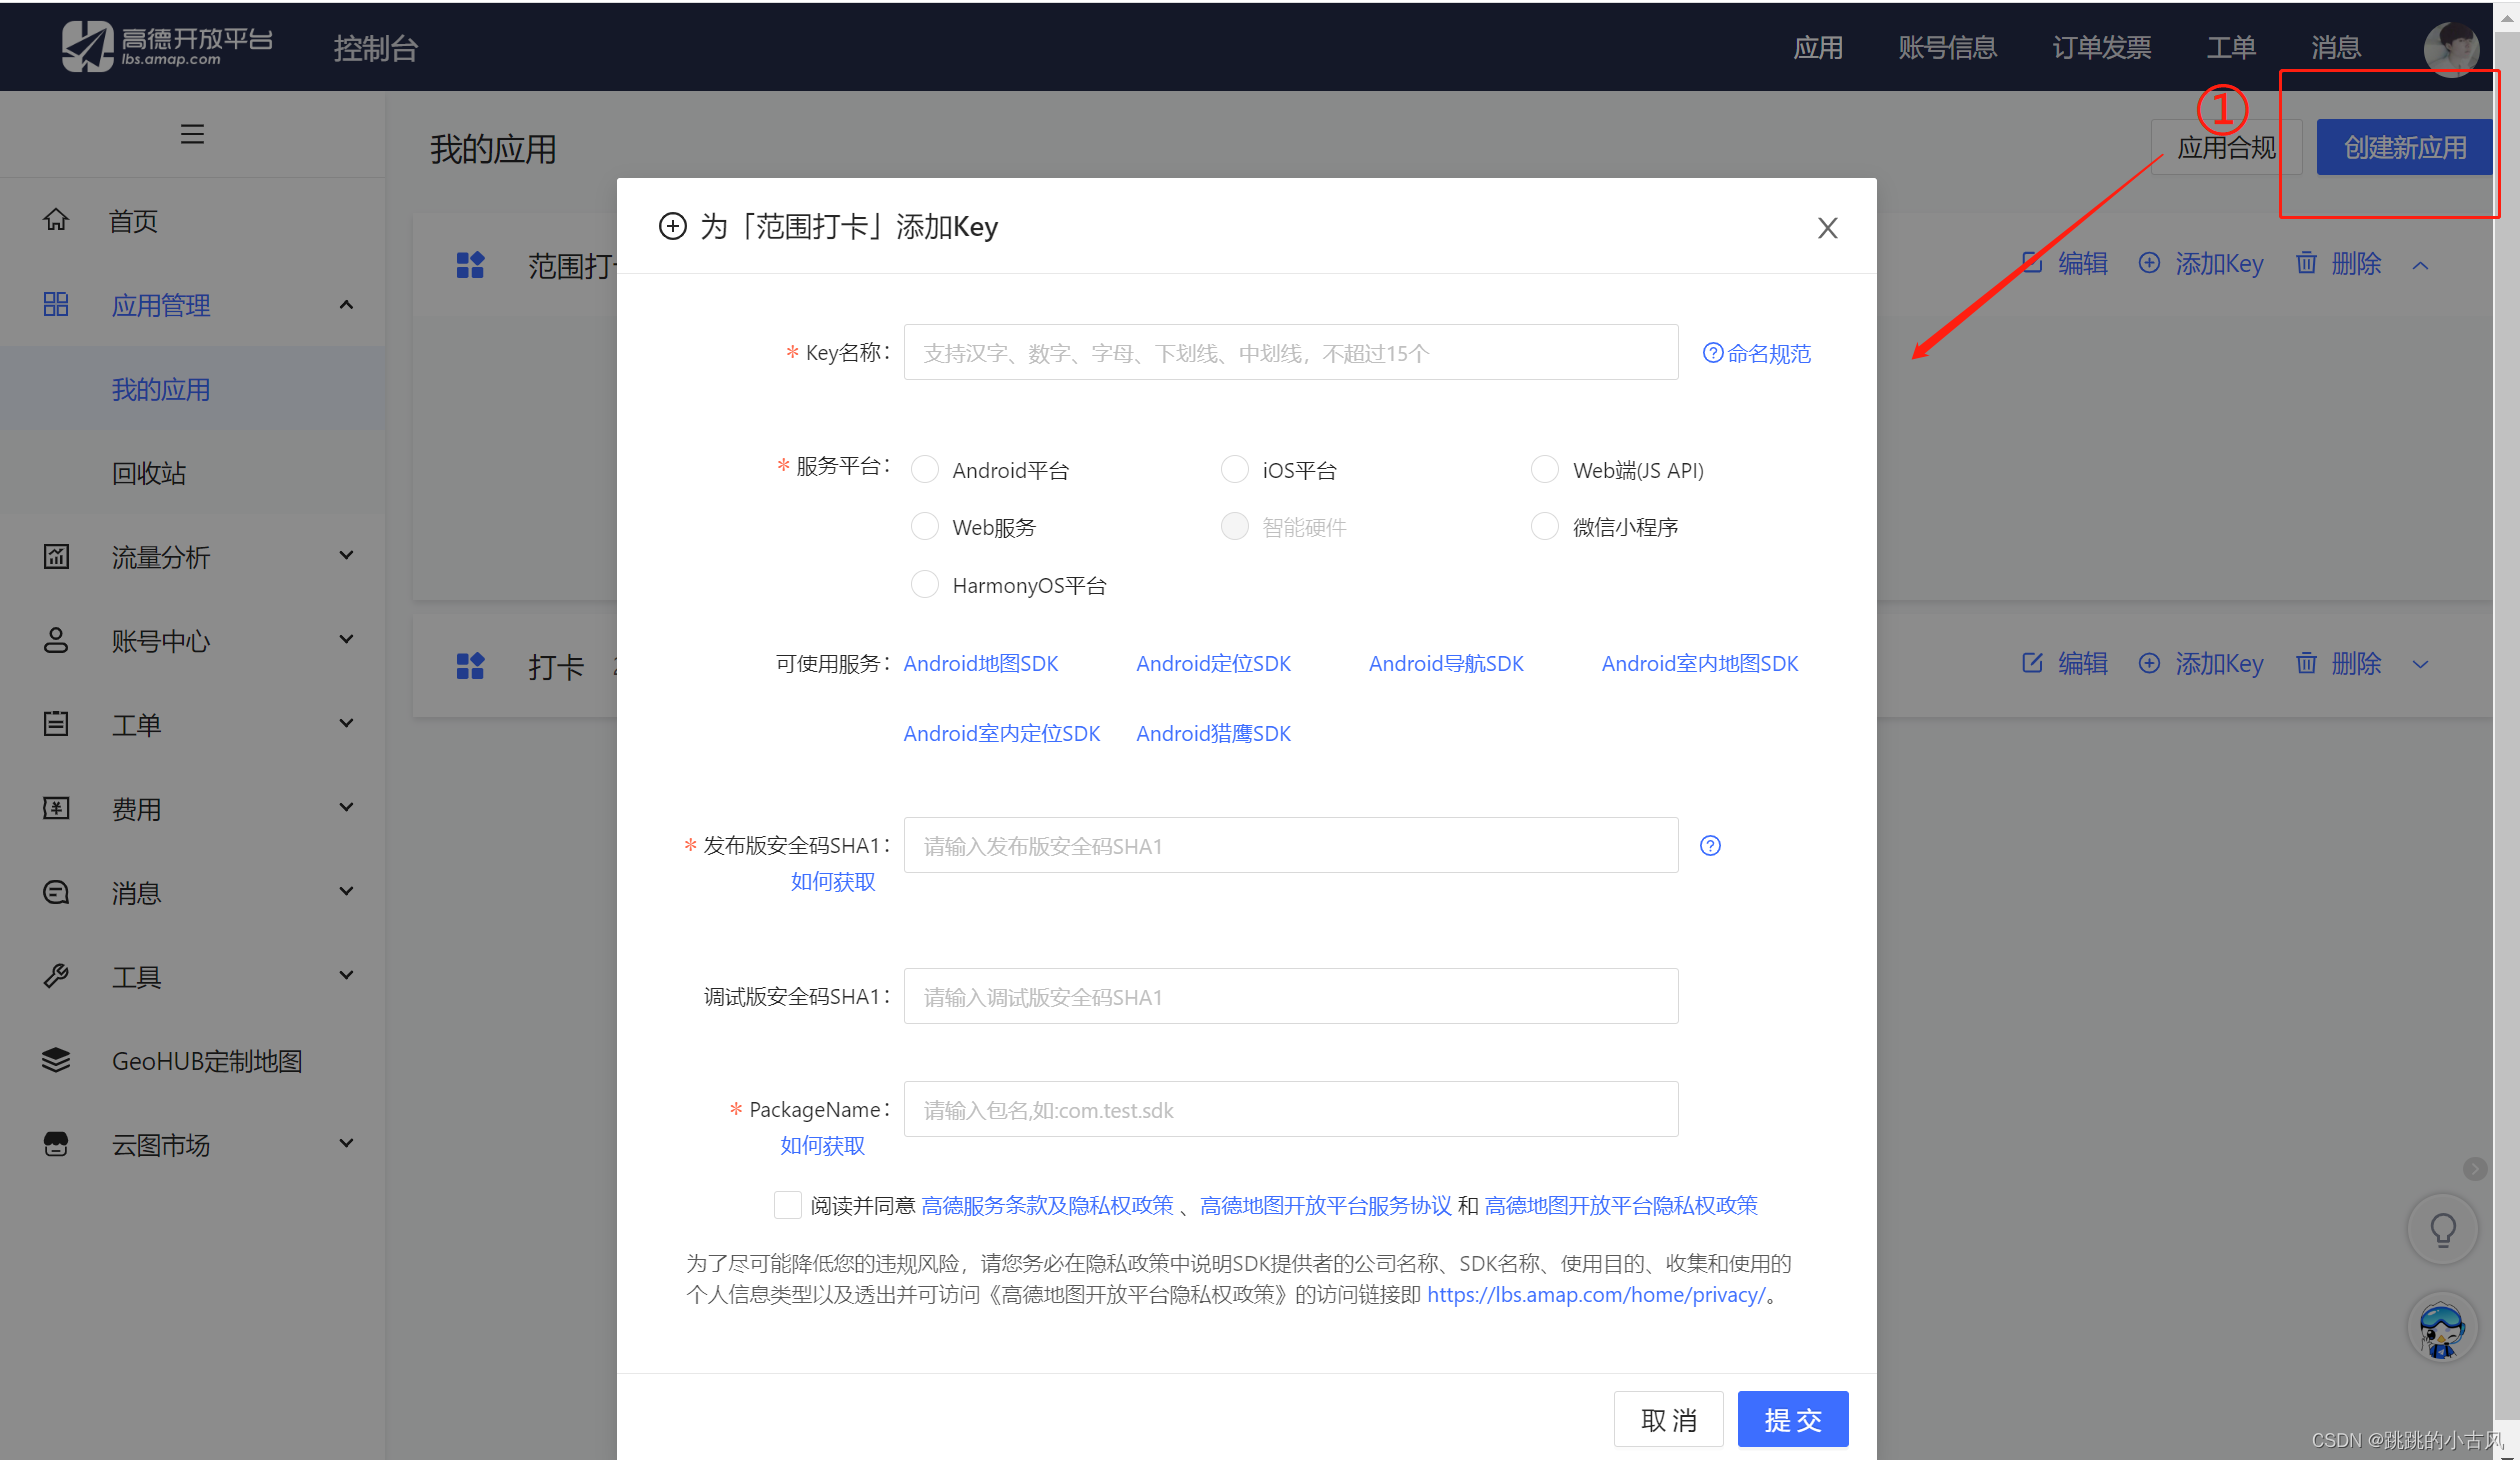Image resolution: width=2520 pixels, height=1460 pixels.
Task: Select the Android平台 radio button
Action: [925, 470]
